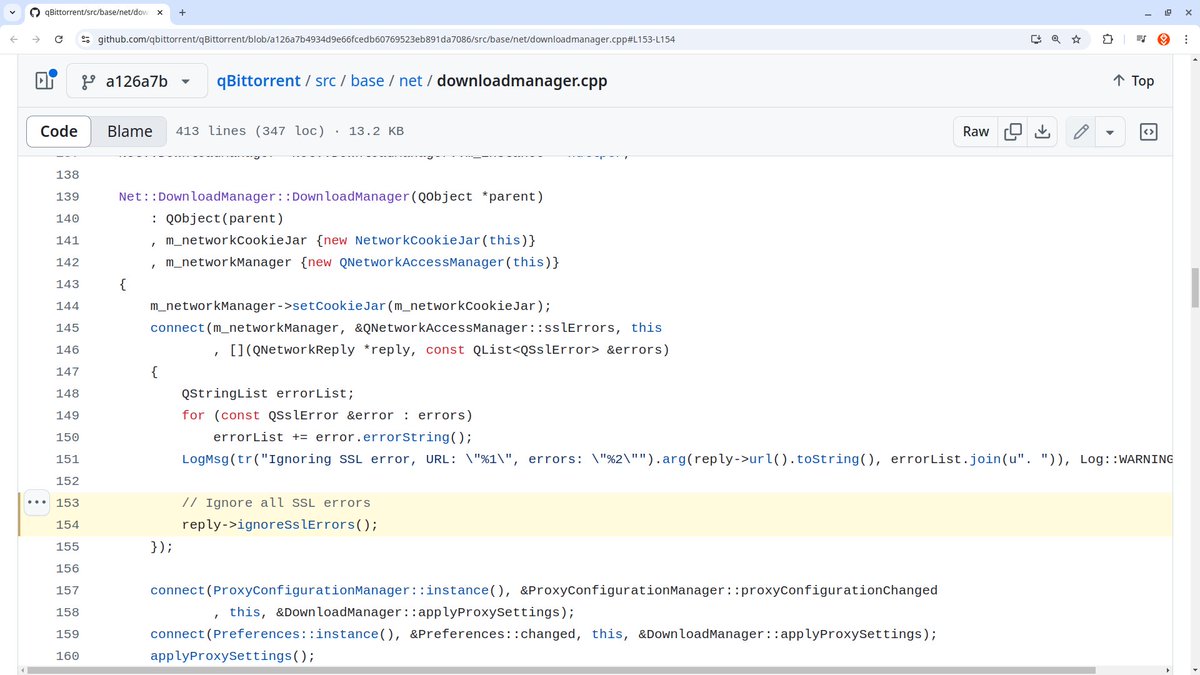Click the '// Ignore all SSL errors' comment
Image resolution: width=1200 pixels, height=675 pixels.
coord(276,503)
